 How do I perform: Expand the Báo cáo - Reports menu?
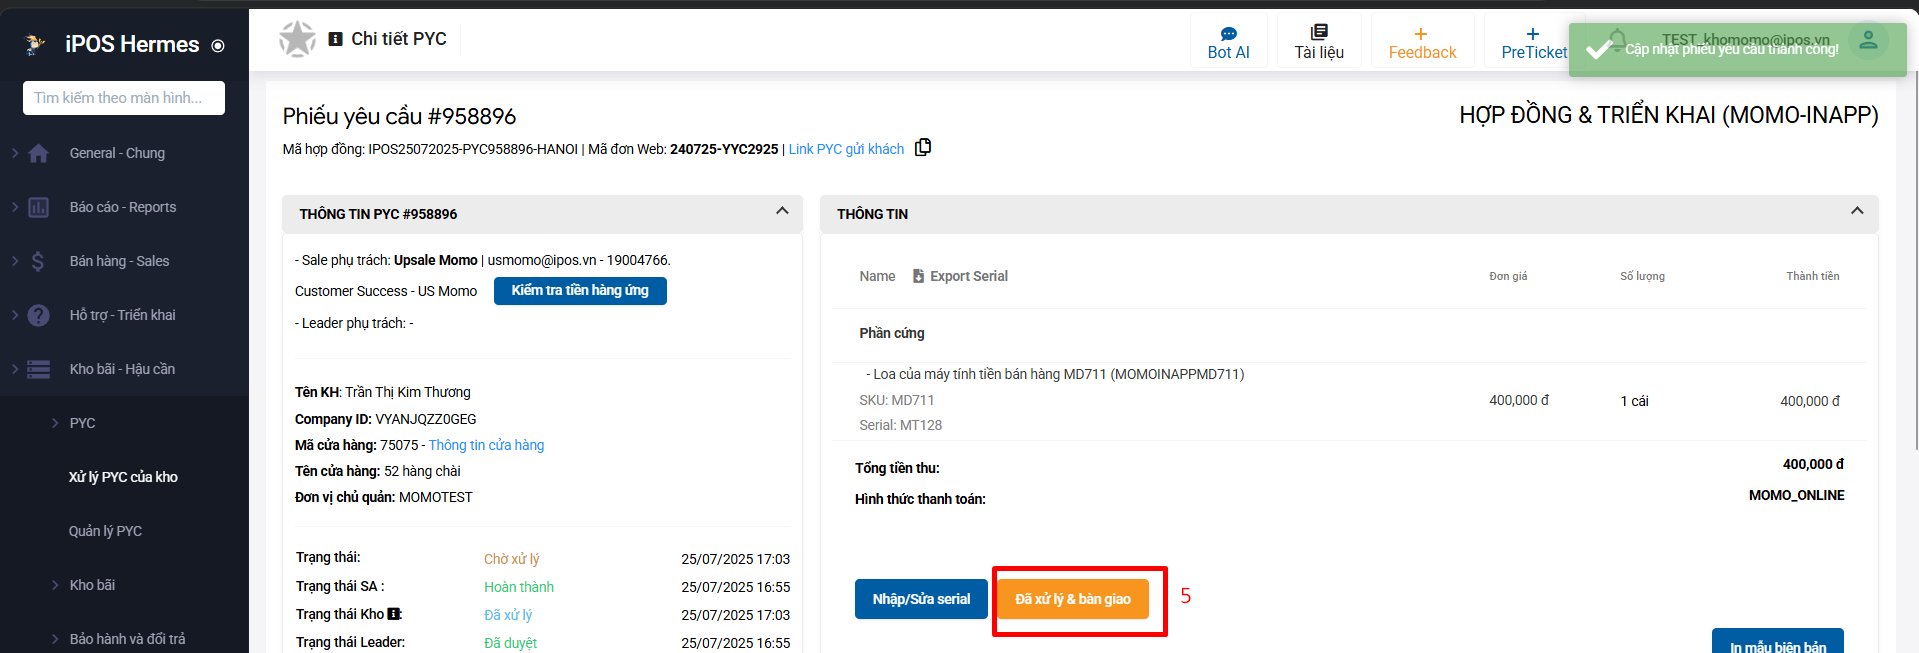122,207
